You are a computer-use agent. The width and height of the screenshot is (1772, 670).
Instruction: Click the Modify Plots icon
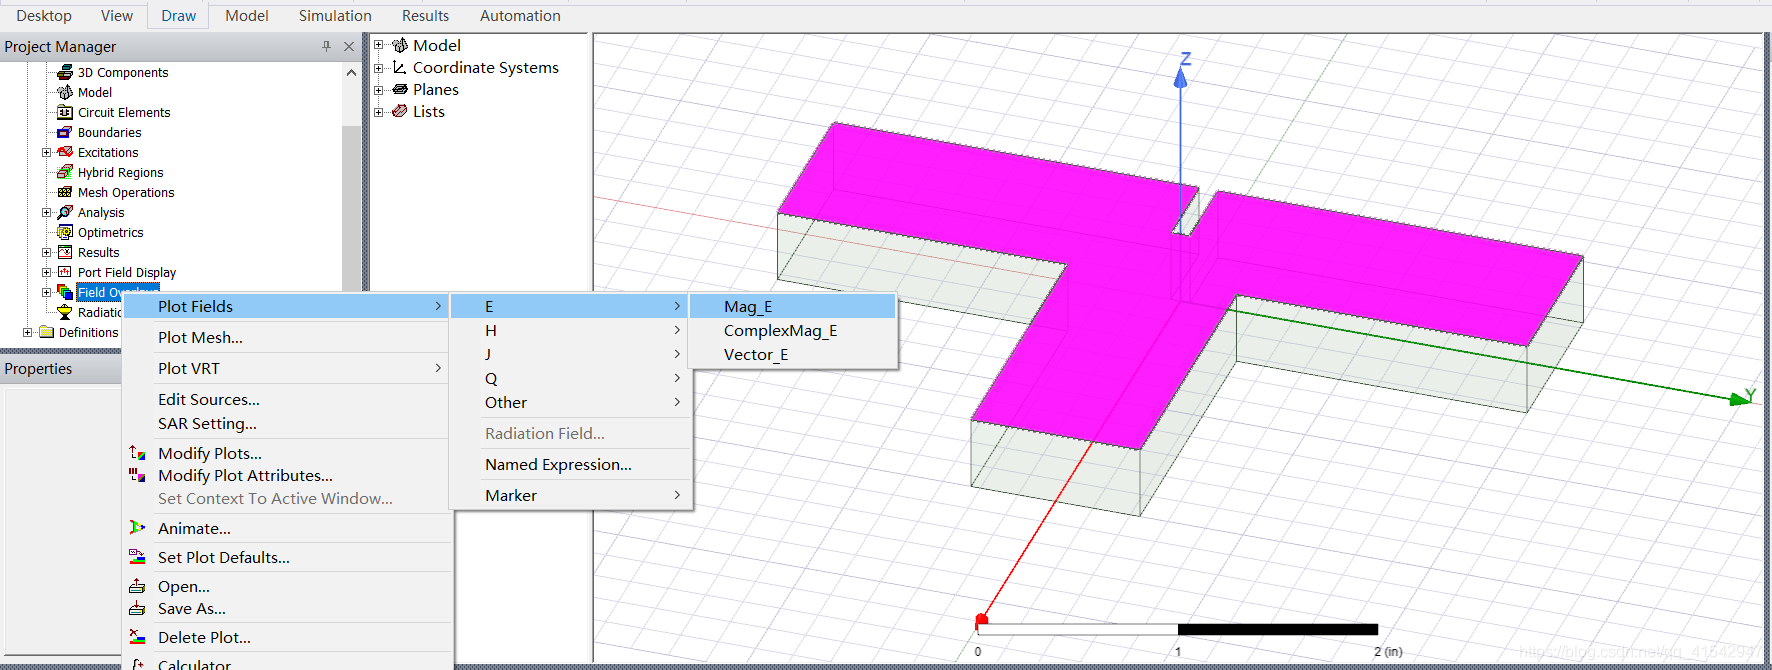tap(137, 453)
